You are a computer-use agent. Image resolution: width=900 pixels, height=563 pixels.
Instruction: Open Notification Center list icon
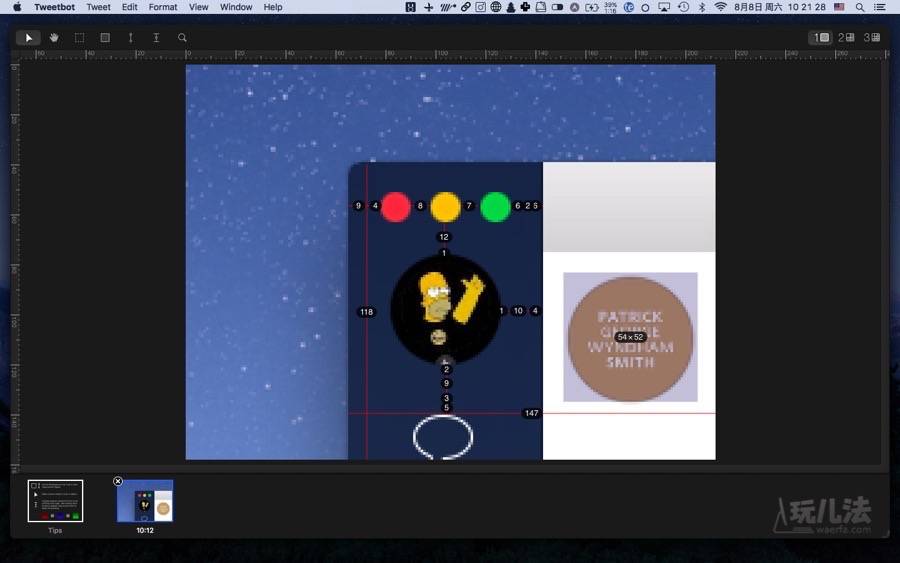(x=879, y=7)
